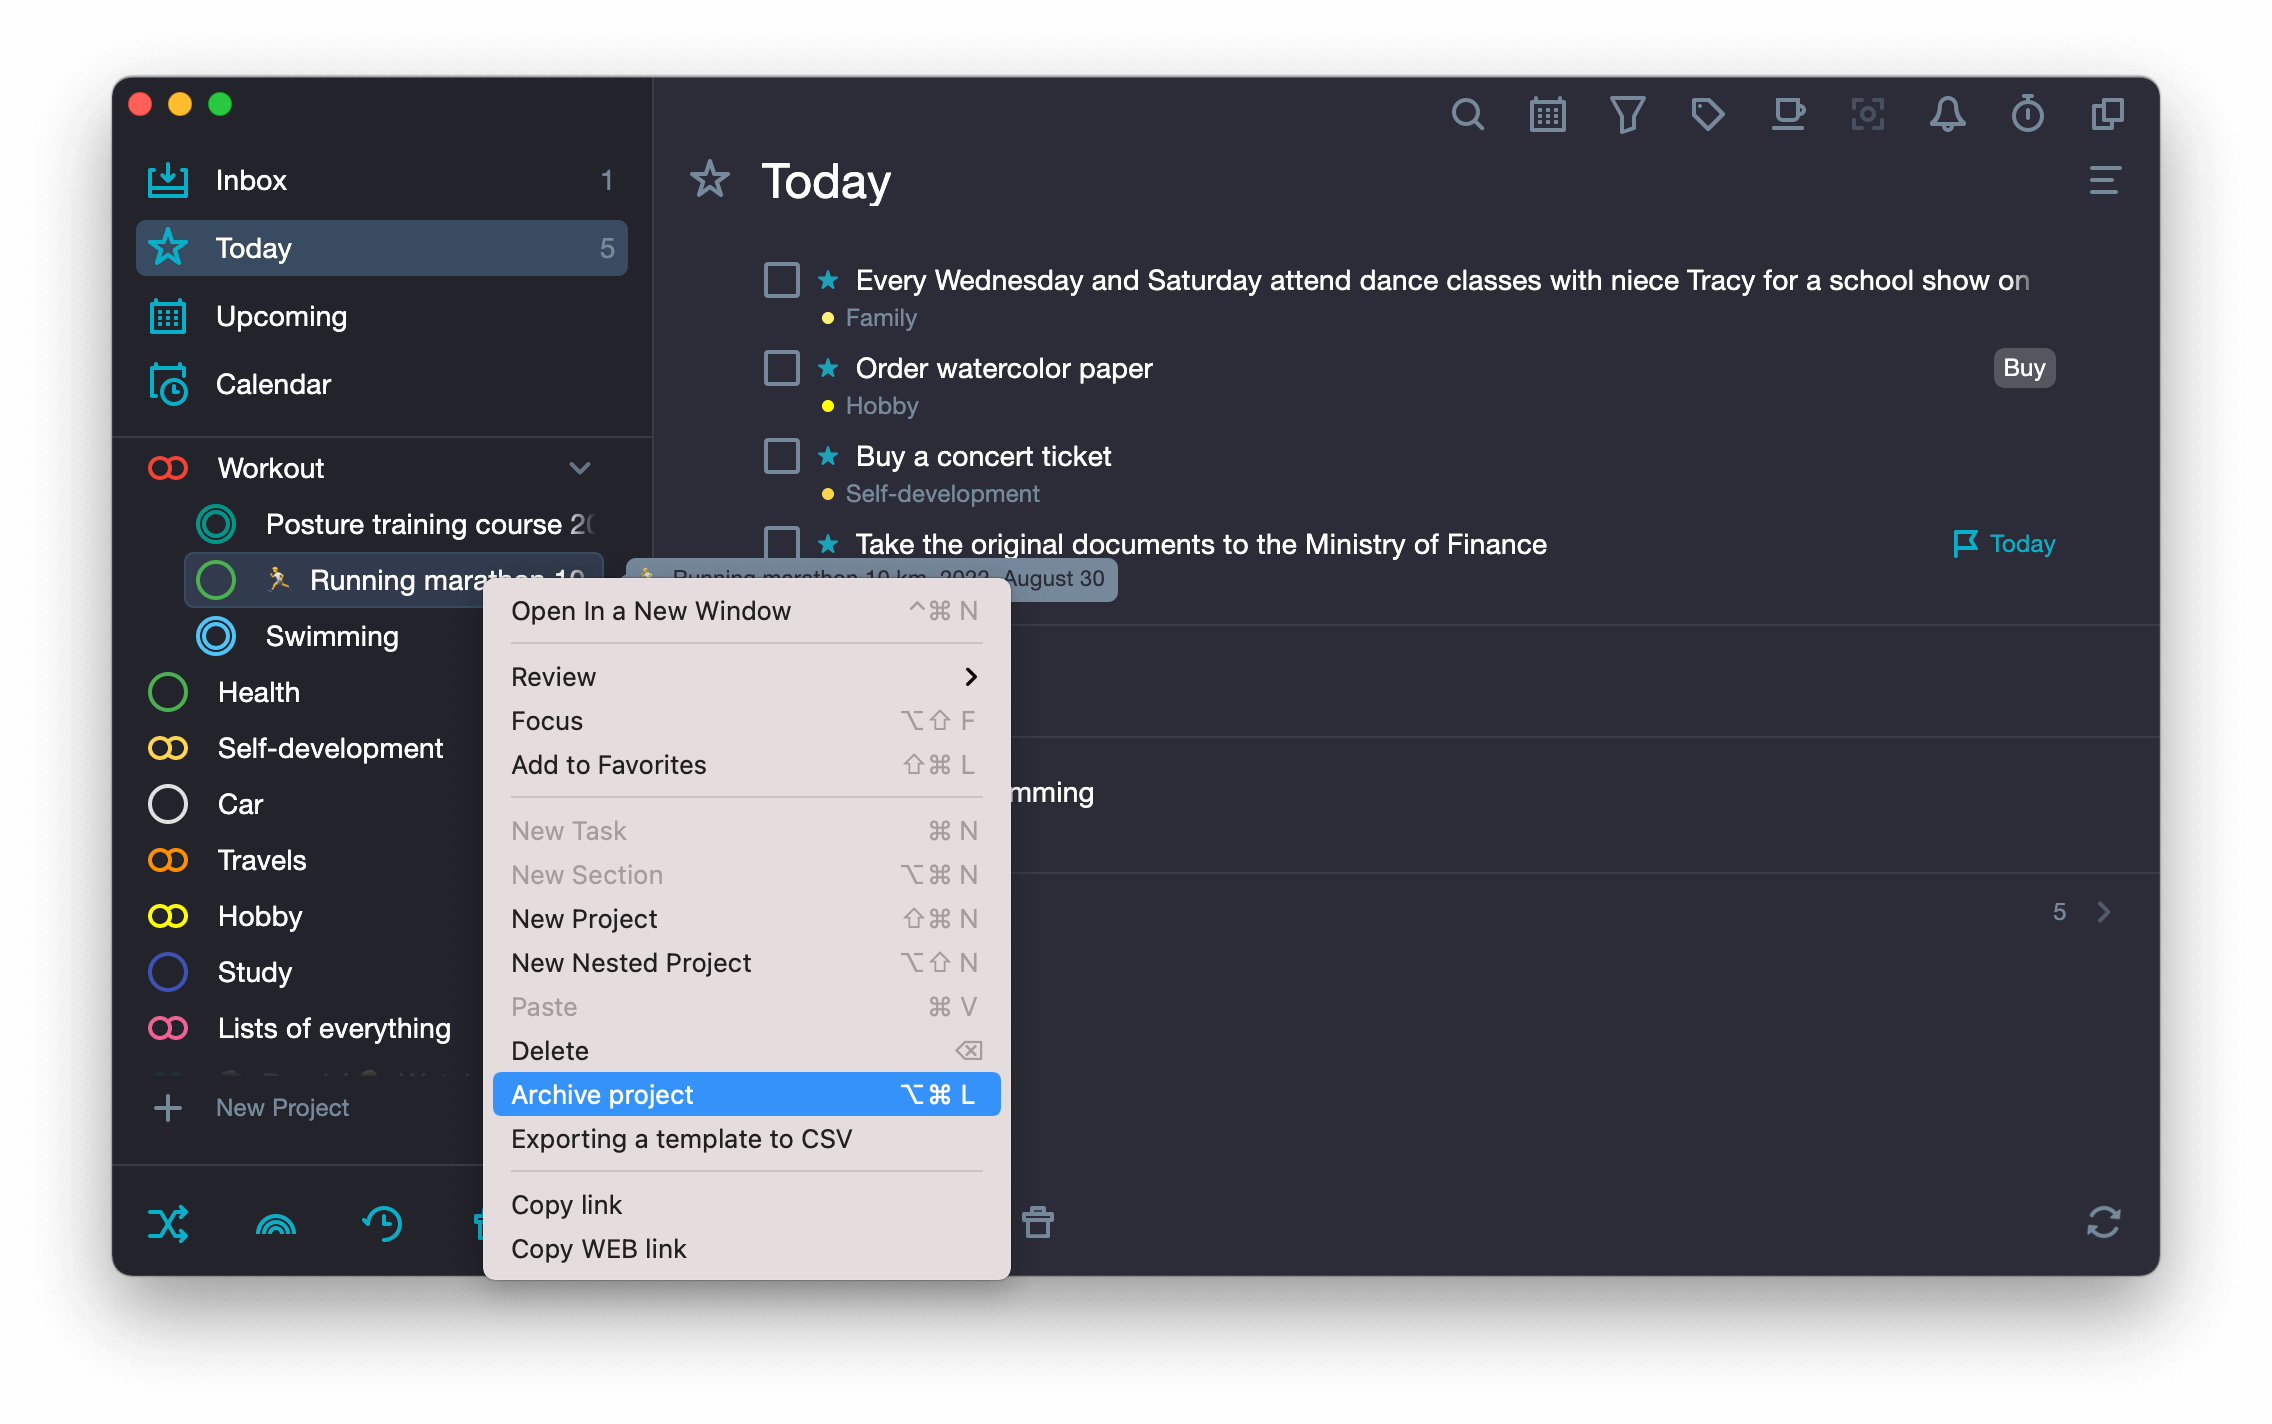Click the shuffle icon in bottom bar
The image size is (2272, 1424).
[168, 1224]
